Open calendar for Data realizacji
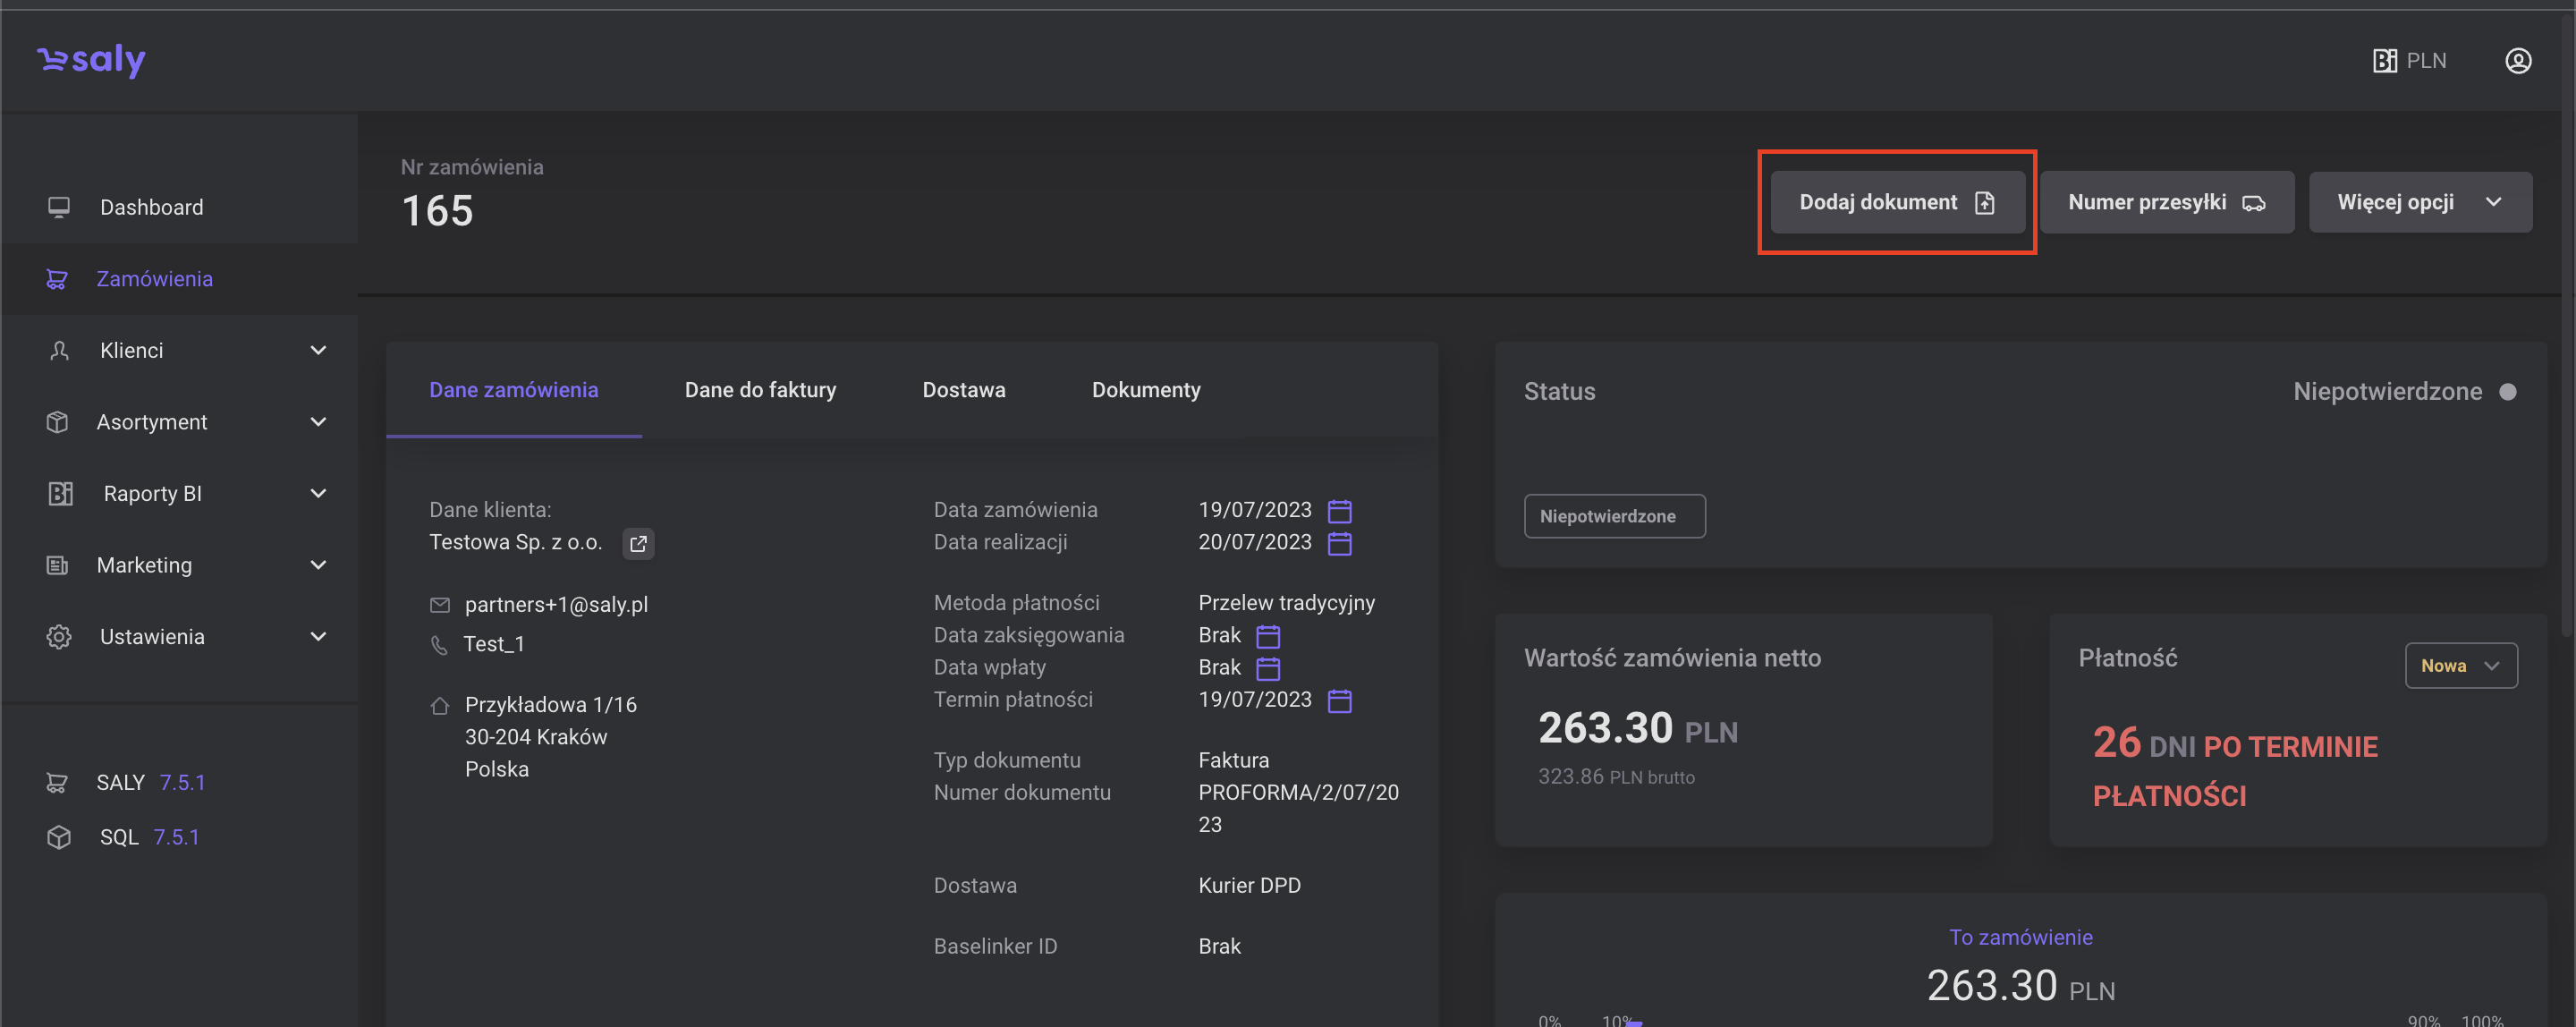The height and width of the screenshot is (1027, 2576). (1339, 543)
